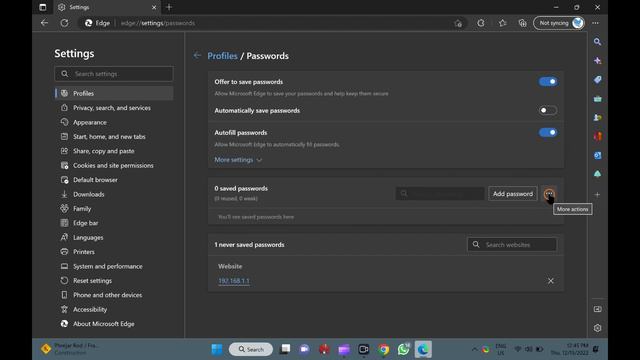Viewport: 640px width, 360px height.
Task: Open the Favorites toolbar icon
Action: (x=502, y=23)
